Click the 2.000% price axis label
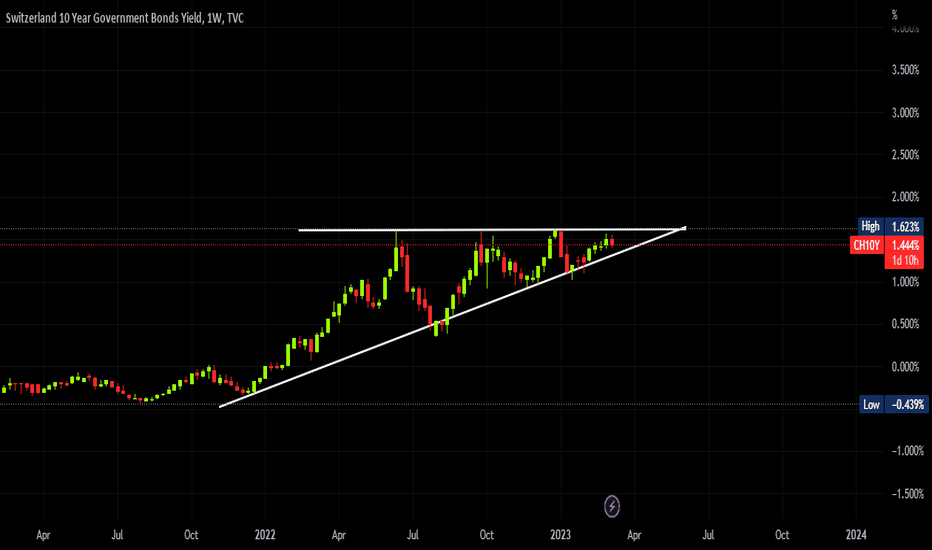The height and width of the screenshot is (550, 932). point(905,197)
